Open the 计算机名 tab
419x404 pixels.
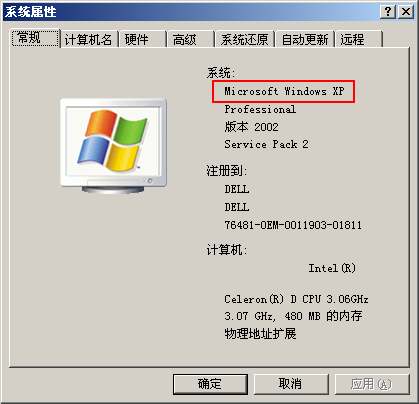coord(89,40)
